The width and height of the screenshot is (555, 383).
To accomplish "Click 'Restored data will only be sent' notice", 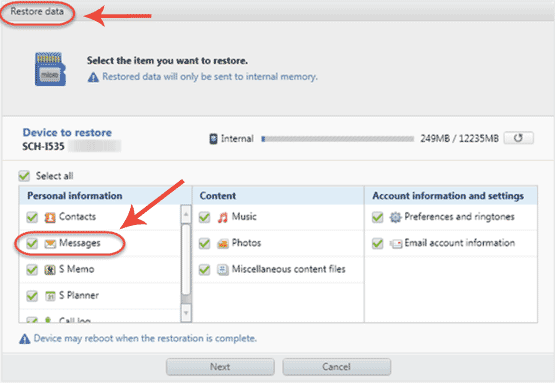I will pyautogui.click(x=210, y=76).
